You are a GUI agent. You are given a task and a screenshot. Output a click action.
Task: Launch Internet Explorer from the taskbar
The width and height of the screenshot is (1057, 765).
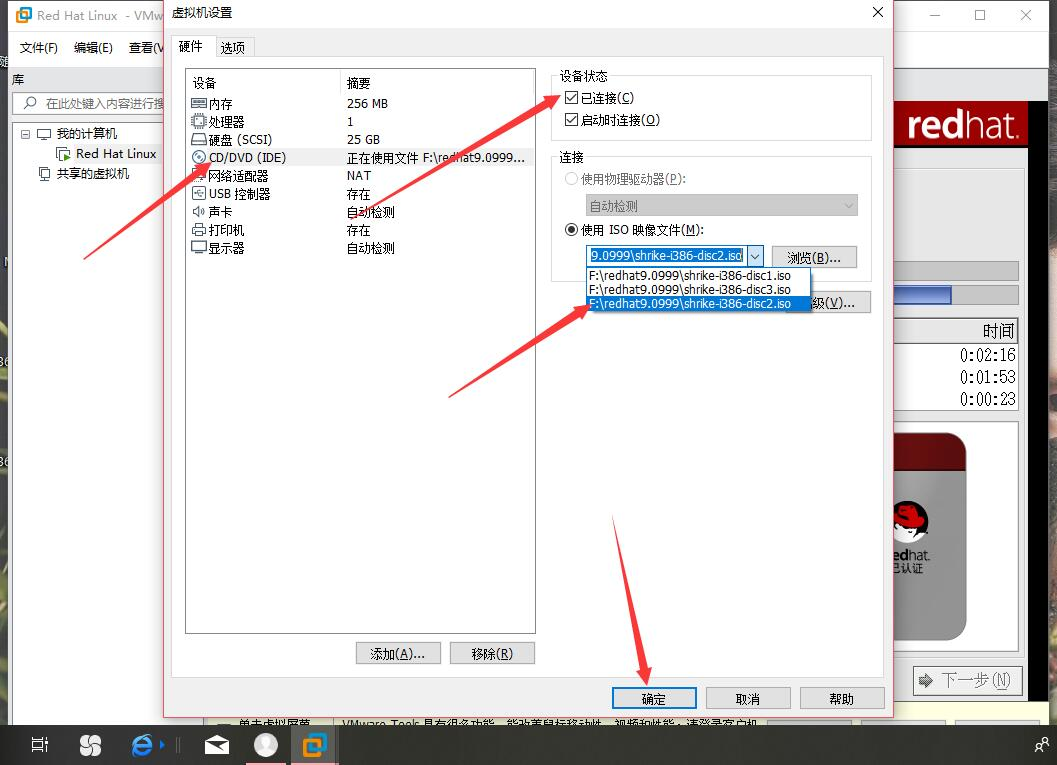point(142,745)
